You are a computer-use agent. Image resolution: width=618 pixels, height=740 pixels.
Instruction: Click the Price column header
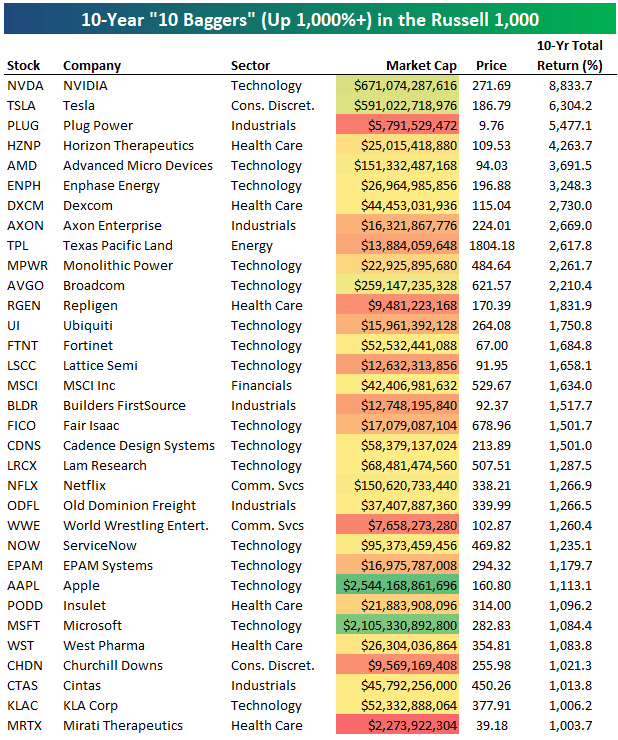[492, 66]
